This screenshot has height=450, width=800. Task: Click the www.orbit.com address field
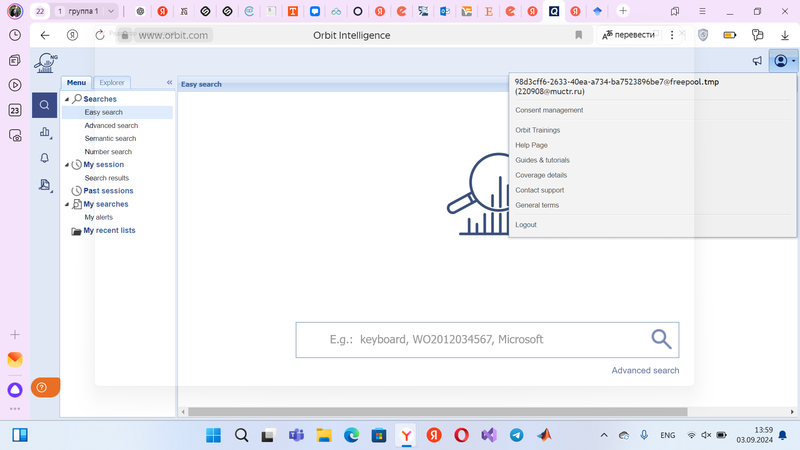coord(173,35)
